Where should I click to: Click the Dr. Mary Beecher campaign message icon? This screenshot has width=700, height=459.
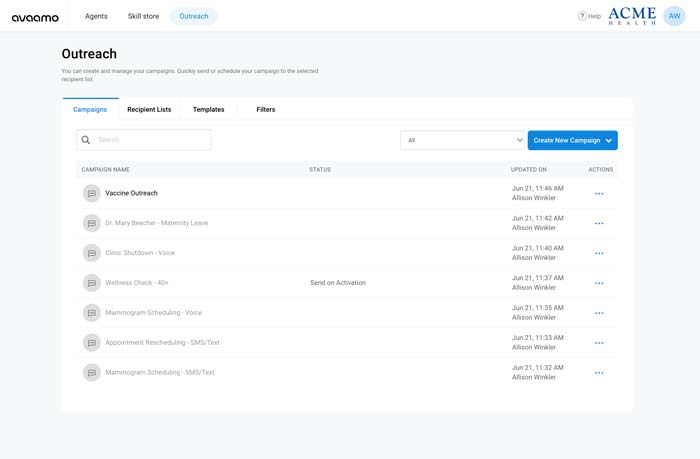pos(92,223)
